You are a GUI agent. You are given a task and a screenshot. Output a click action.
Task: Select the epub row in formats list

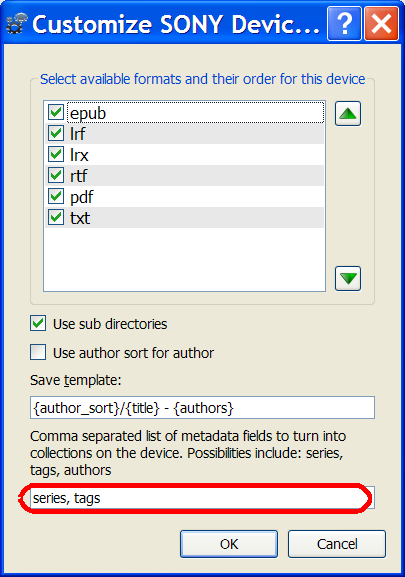(x=184, y=113)
